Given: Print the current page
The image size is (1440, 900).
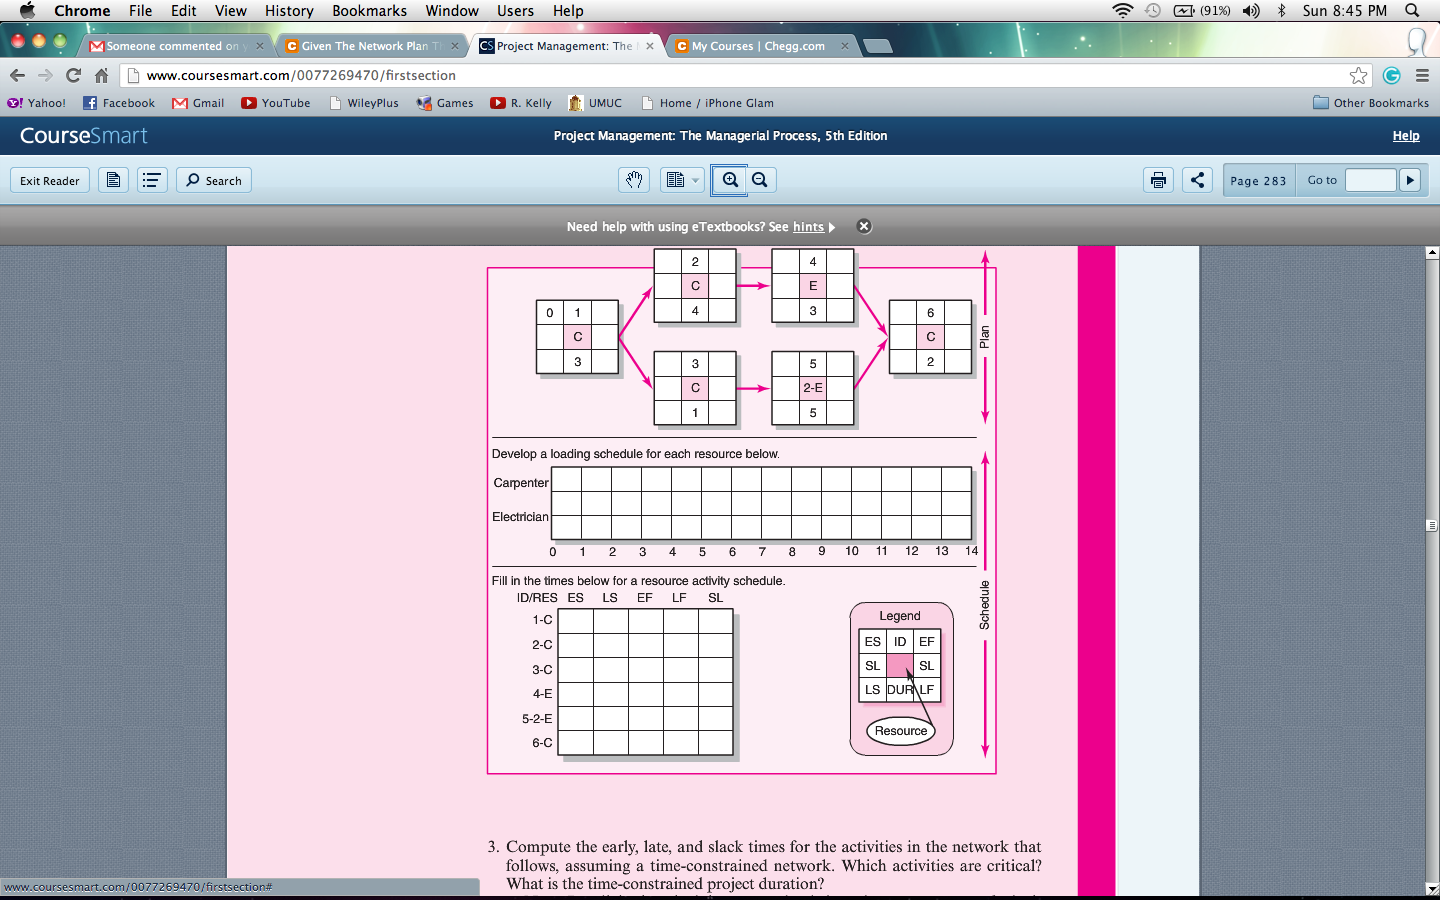Looking at the screenshot, I should pos(1158,180).
